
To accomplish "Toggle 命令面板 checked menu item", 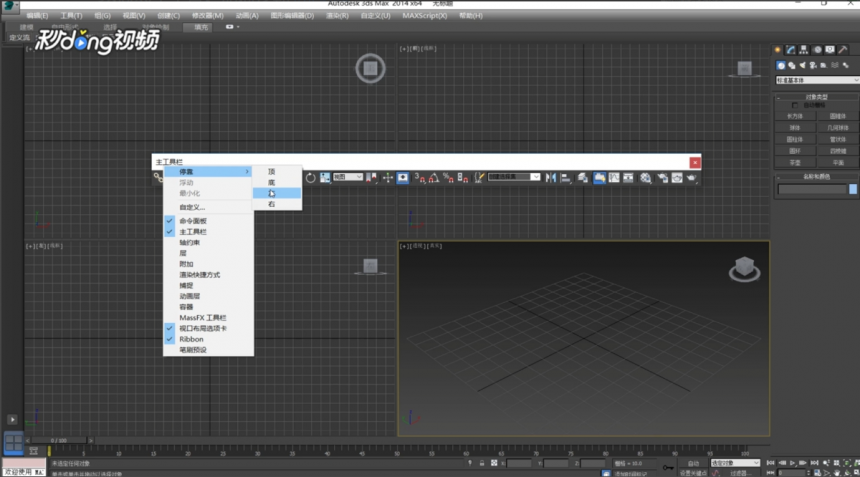I will click(x=208, y=221).
